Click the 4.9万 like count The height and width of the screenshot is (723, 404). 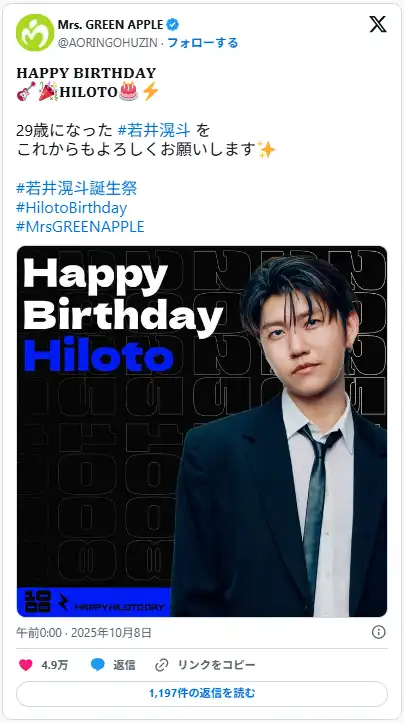[x=55, y=665]
